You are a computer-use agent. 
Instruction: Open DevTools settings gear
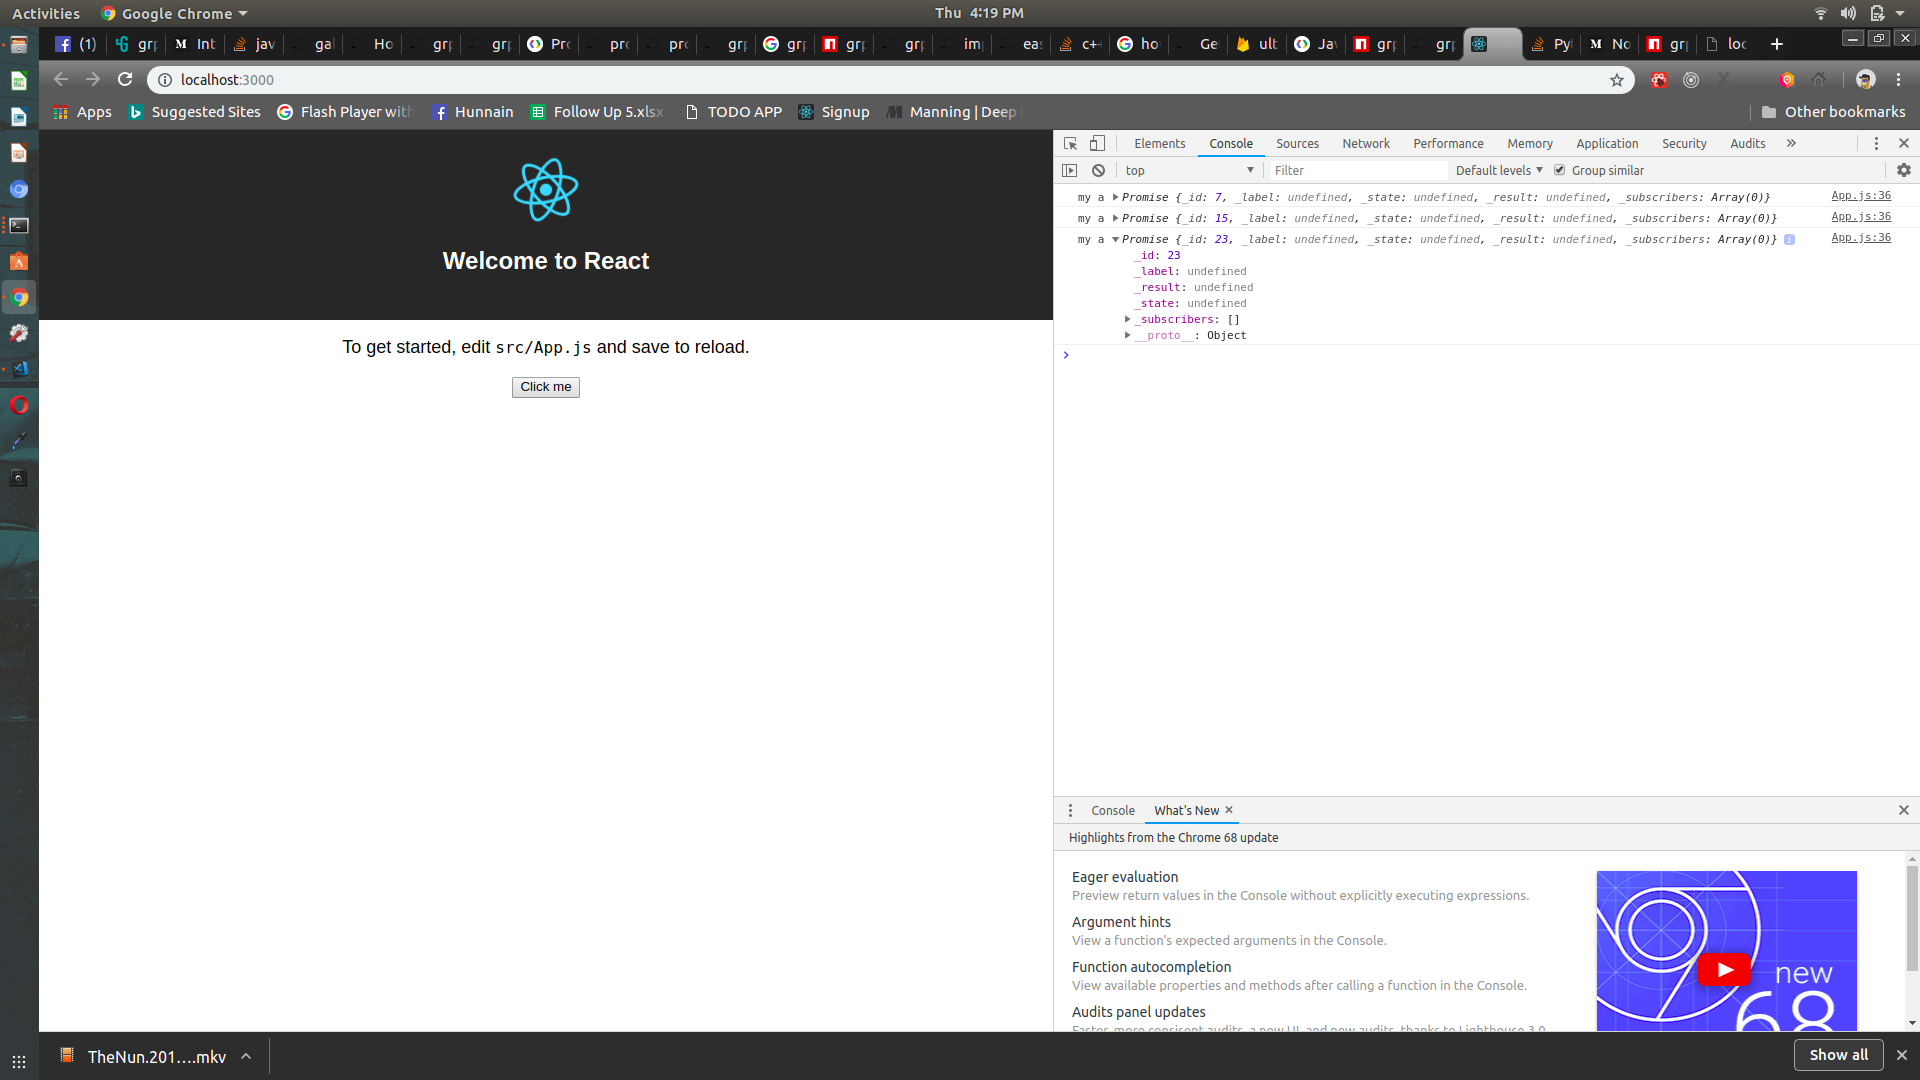[1903, 170]
